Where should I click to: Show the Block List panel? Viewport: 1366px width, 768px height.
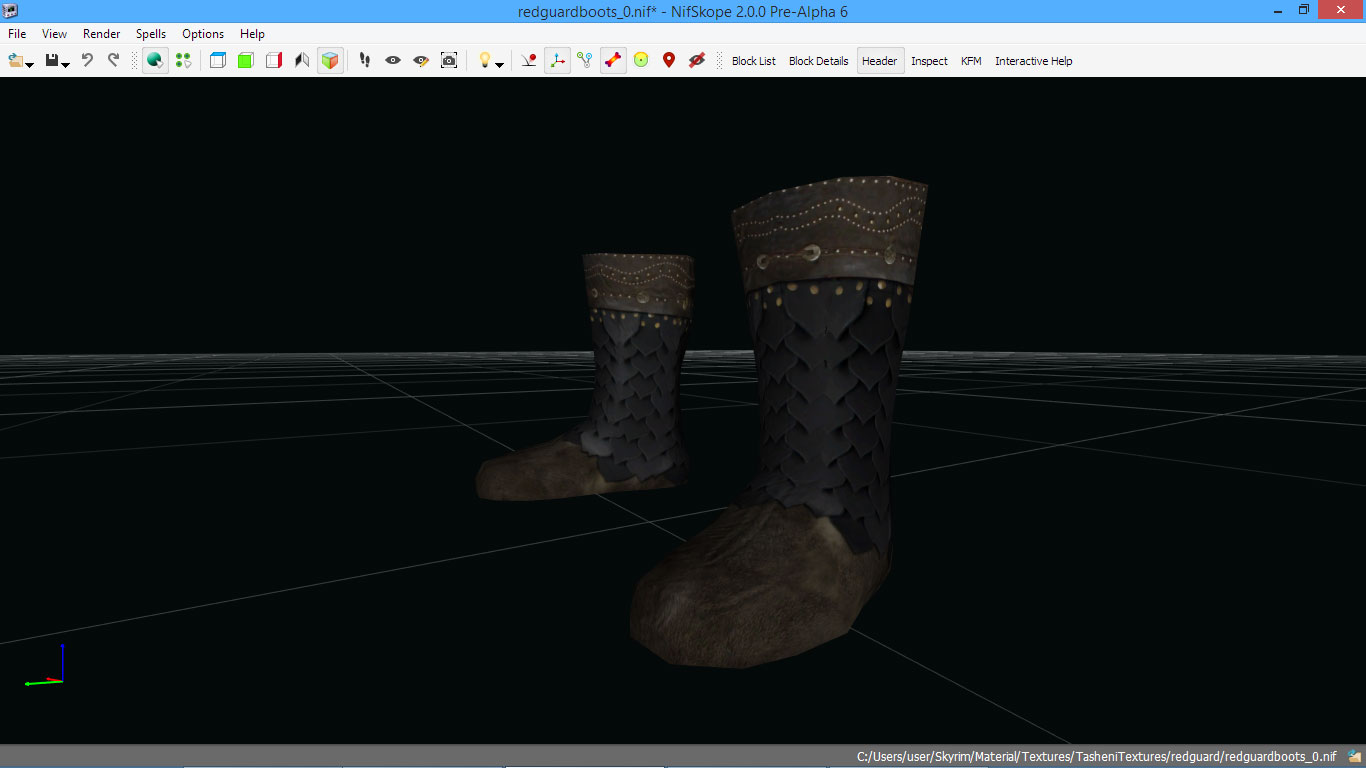coord(753,61)
